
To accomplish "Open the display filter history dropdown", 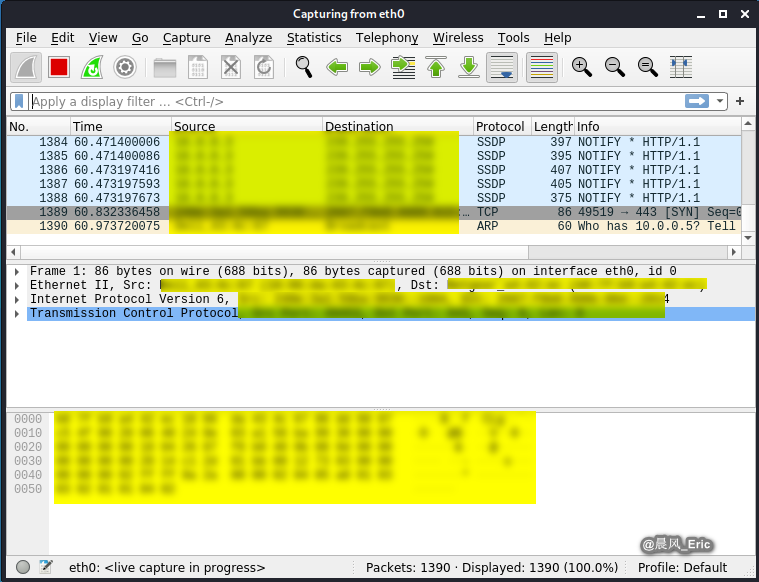I will click(721, 101).
